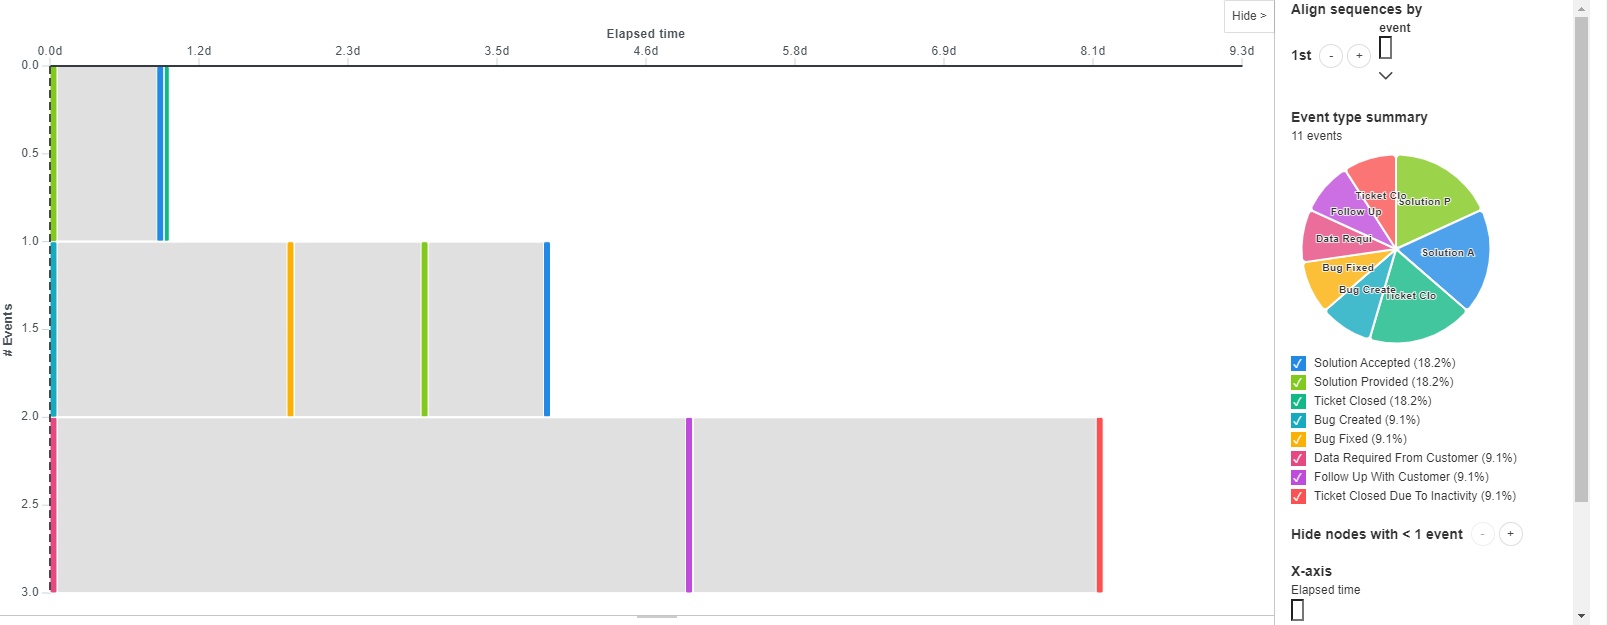Collapse the side panel with Hide
The height and width of the screenshot is (625, 1607).
(x=1249, y=16)
